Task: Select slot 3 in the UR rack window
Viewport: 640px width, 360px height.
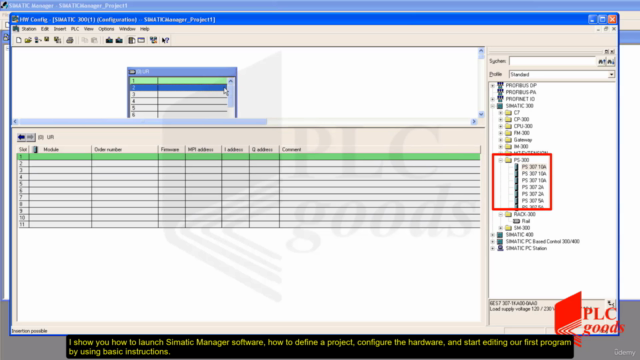Action: click(178, 94)
